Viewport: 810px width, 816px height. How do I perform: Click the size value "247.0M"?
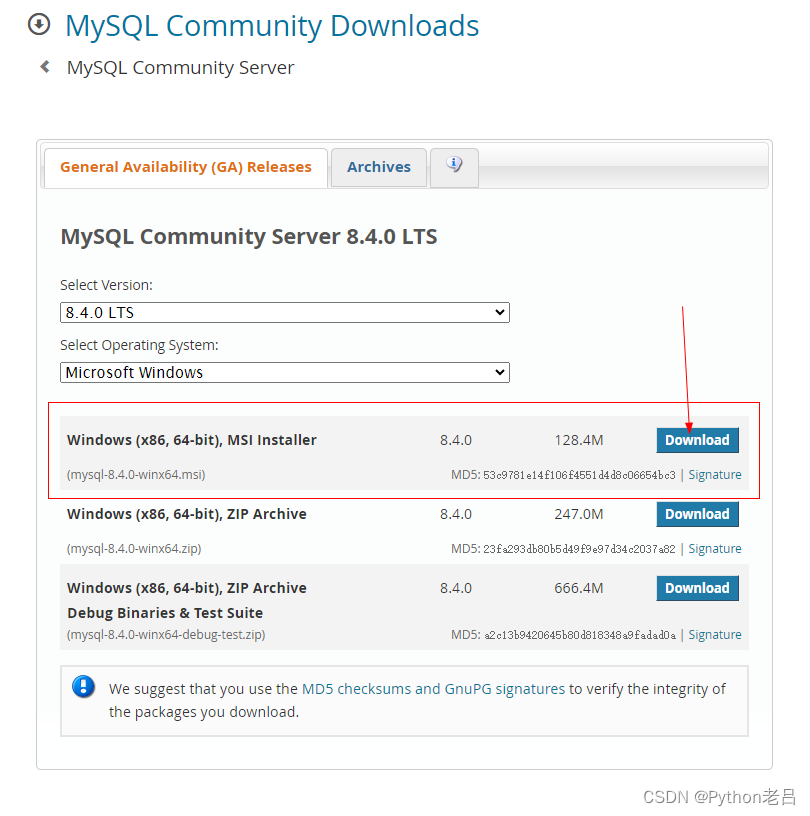tap(579, 514)
